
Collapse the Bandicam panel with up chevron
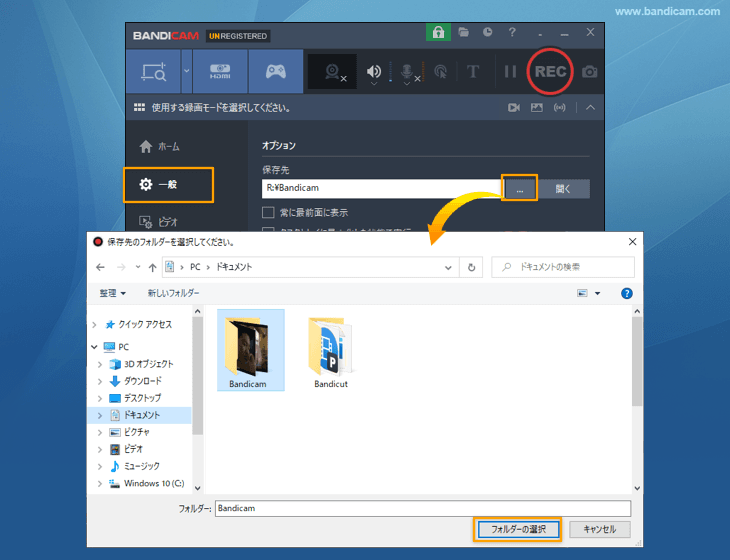tap(590, 108)
